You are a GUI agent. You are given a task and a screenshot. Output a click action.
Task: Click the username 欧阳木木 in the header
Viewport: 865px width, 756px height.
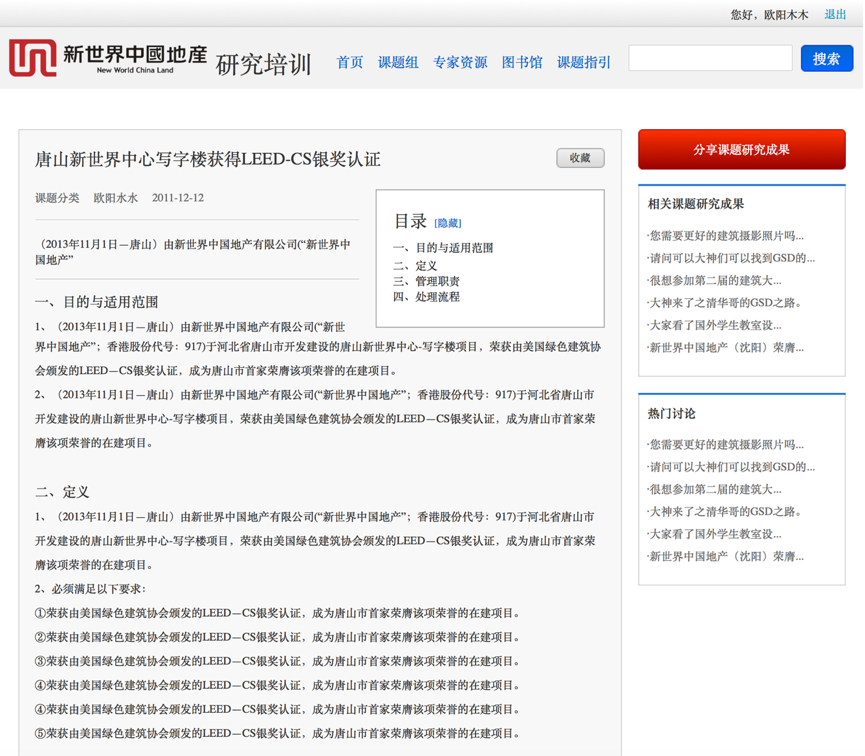pos(786,15)
